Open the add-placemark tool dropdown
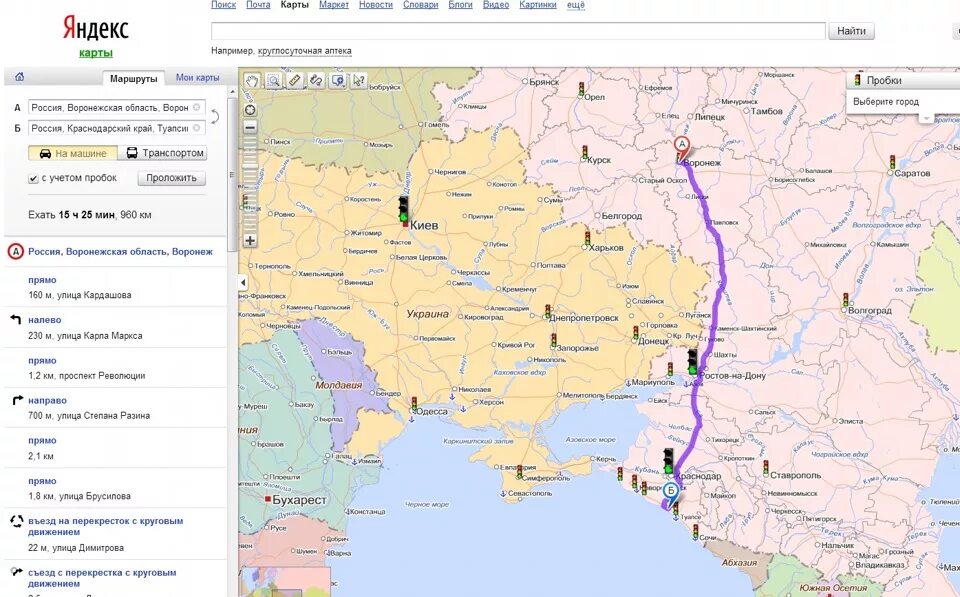The image size is (960, 597). click(x=338, y=80)
